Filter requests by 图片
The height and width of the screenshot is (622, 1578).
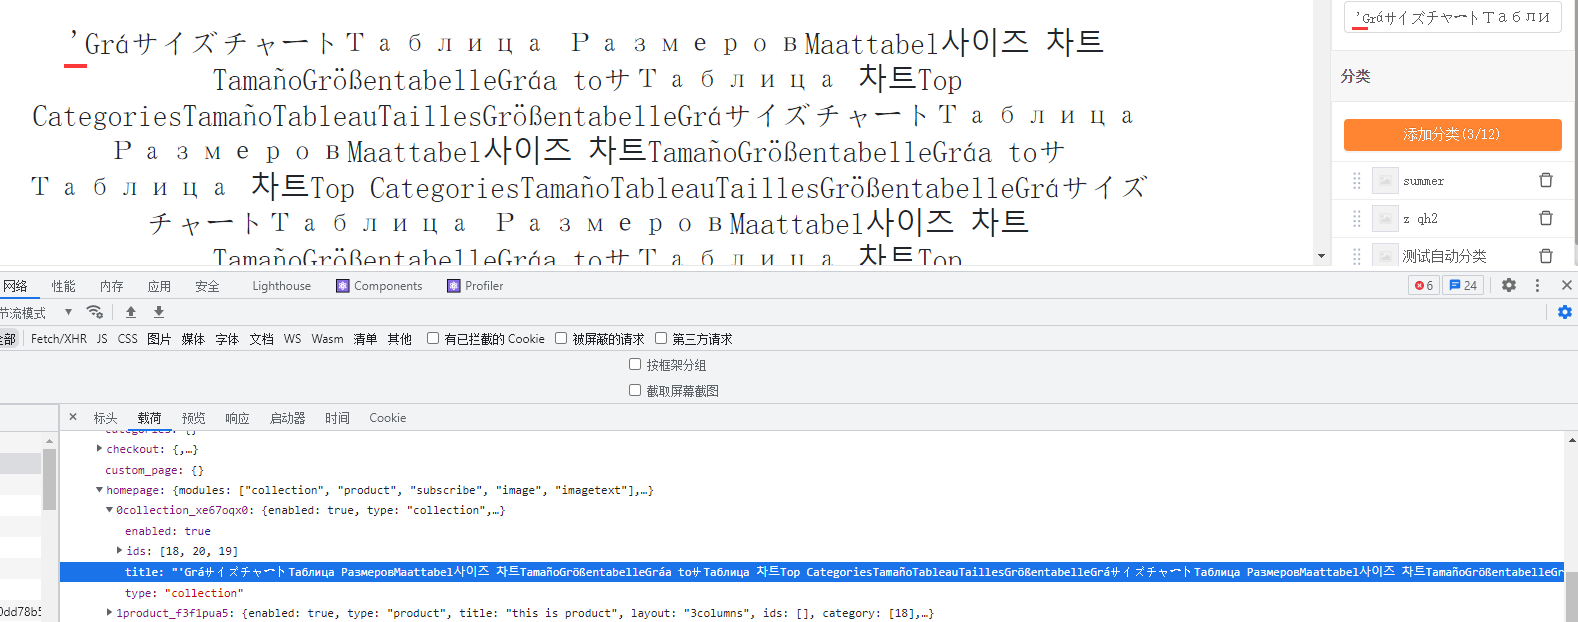tap(159, 339)
